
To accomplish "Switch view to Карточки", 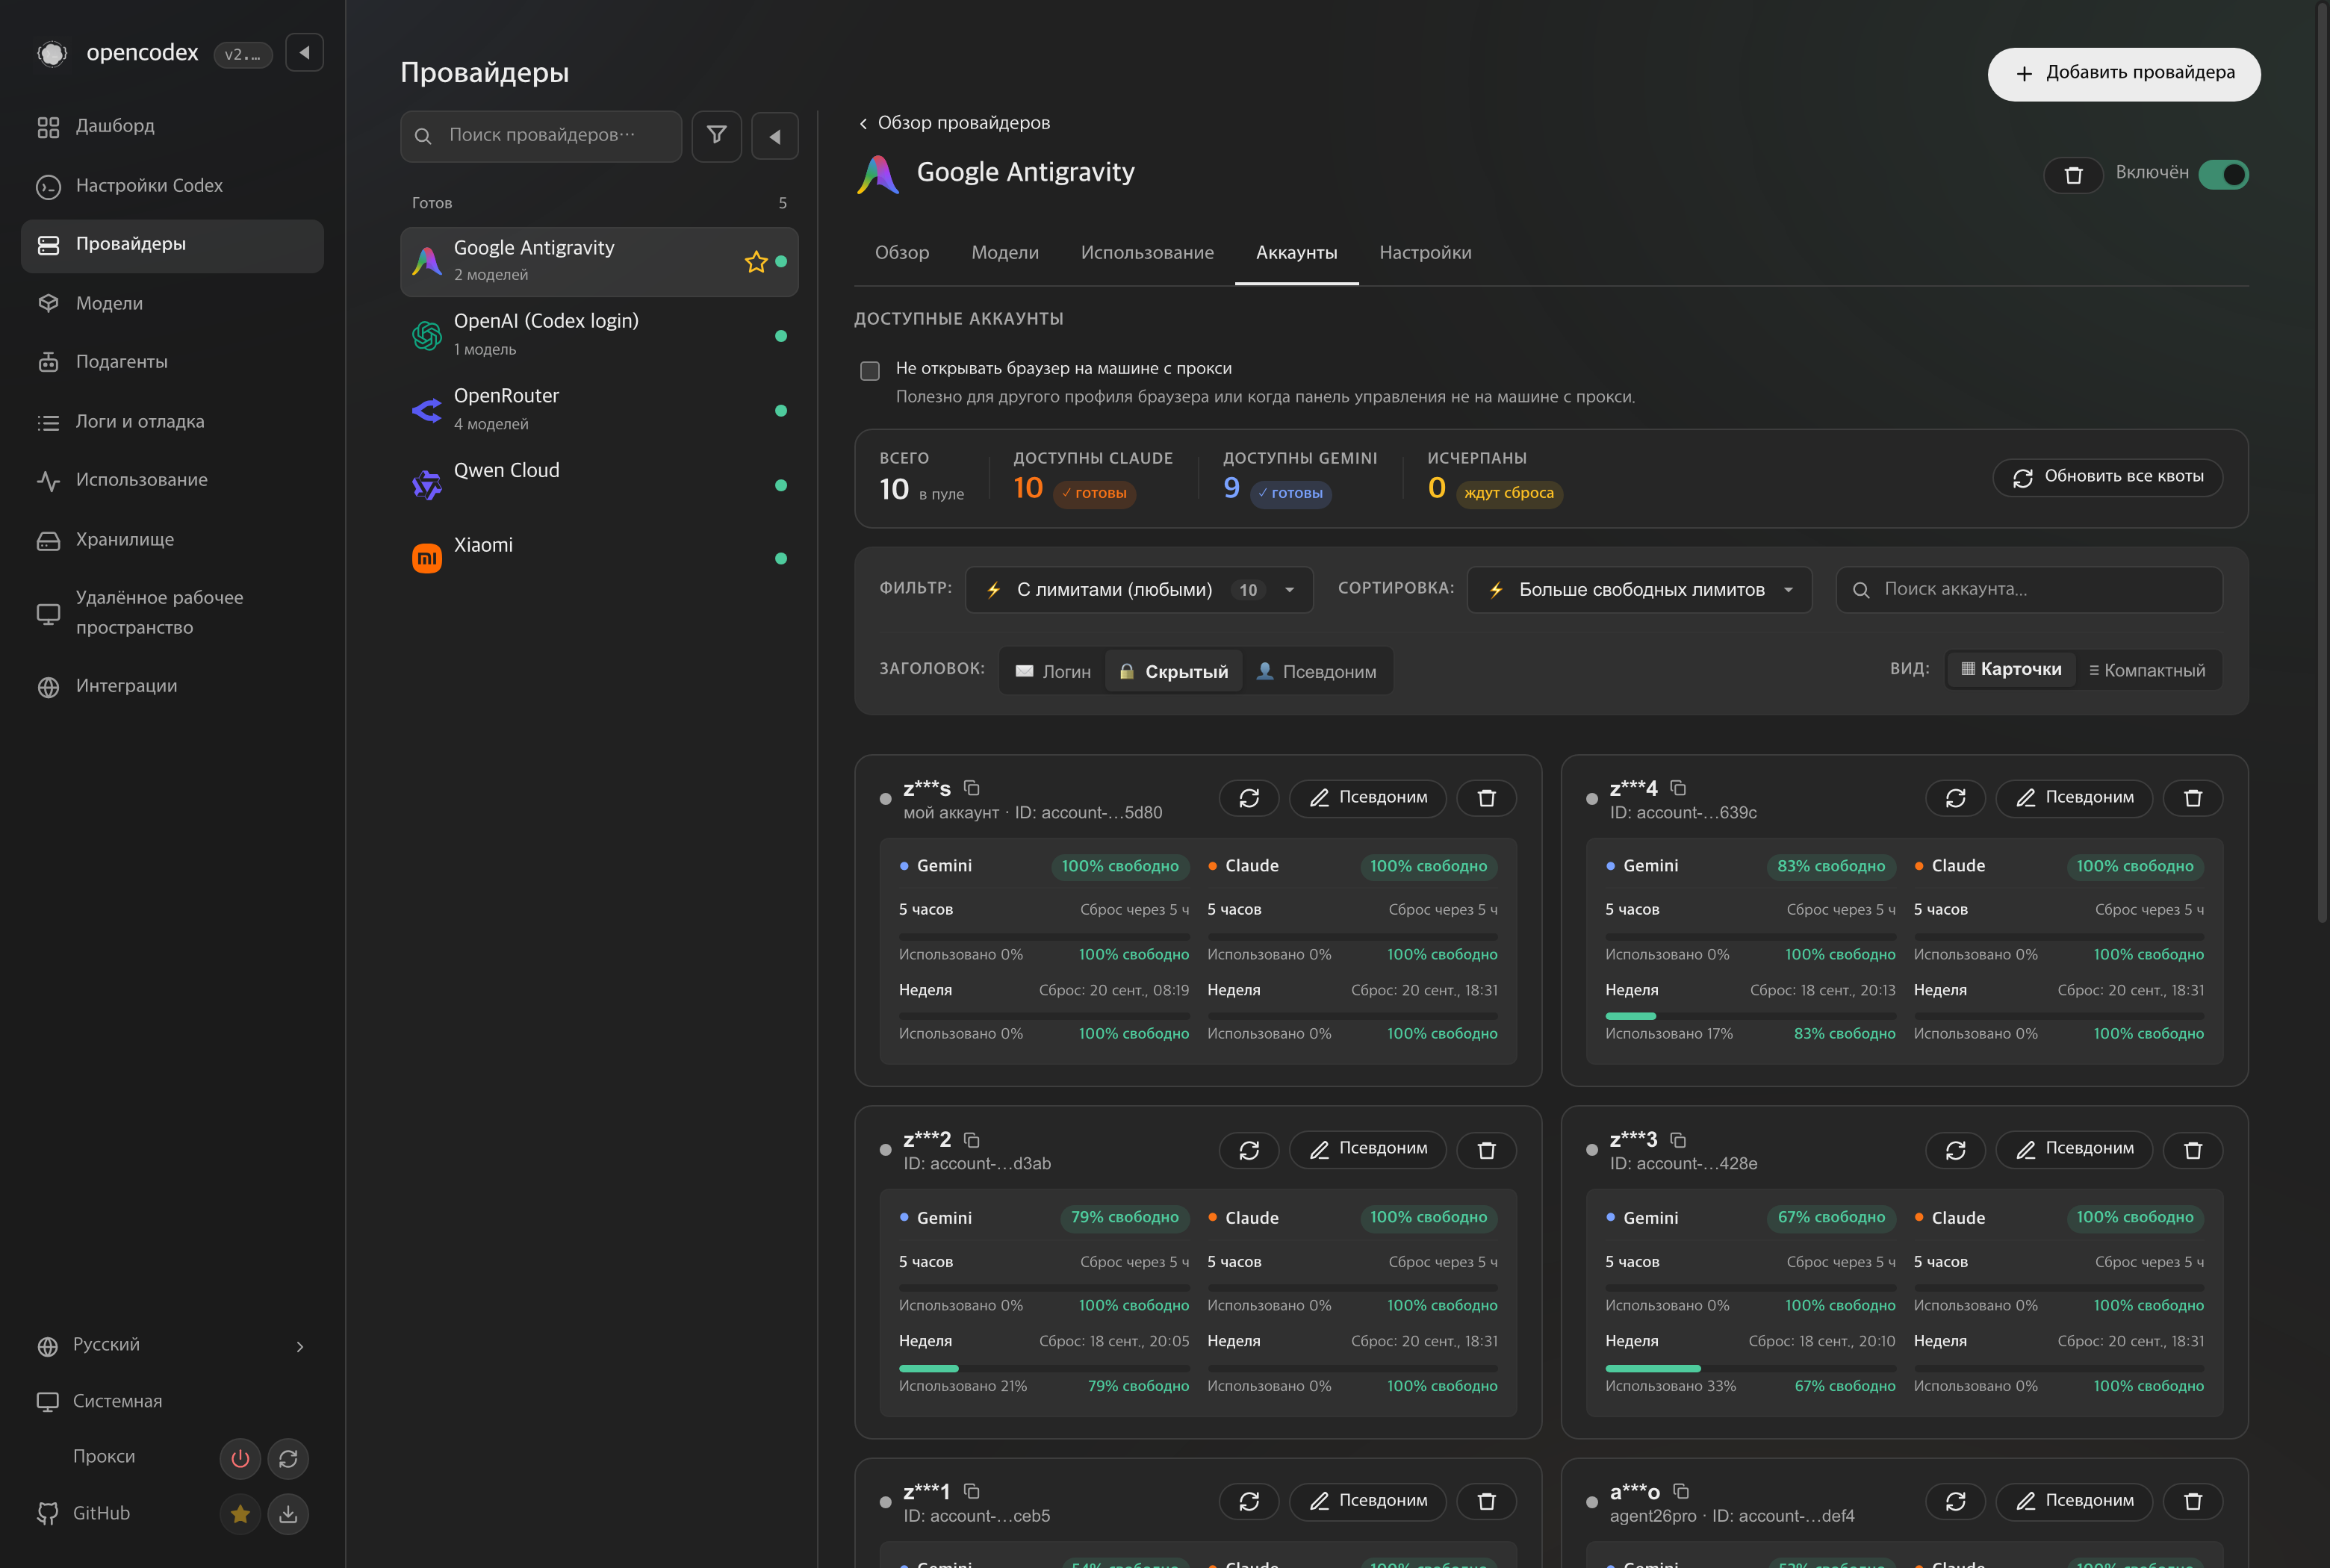I will (2011, 670).
